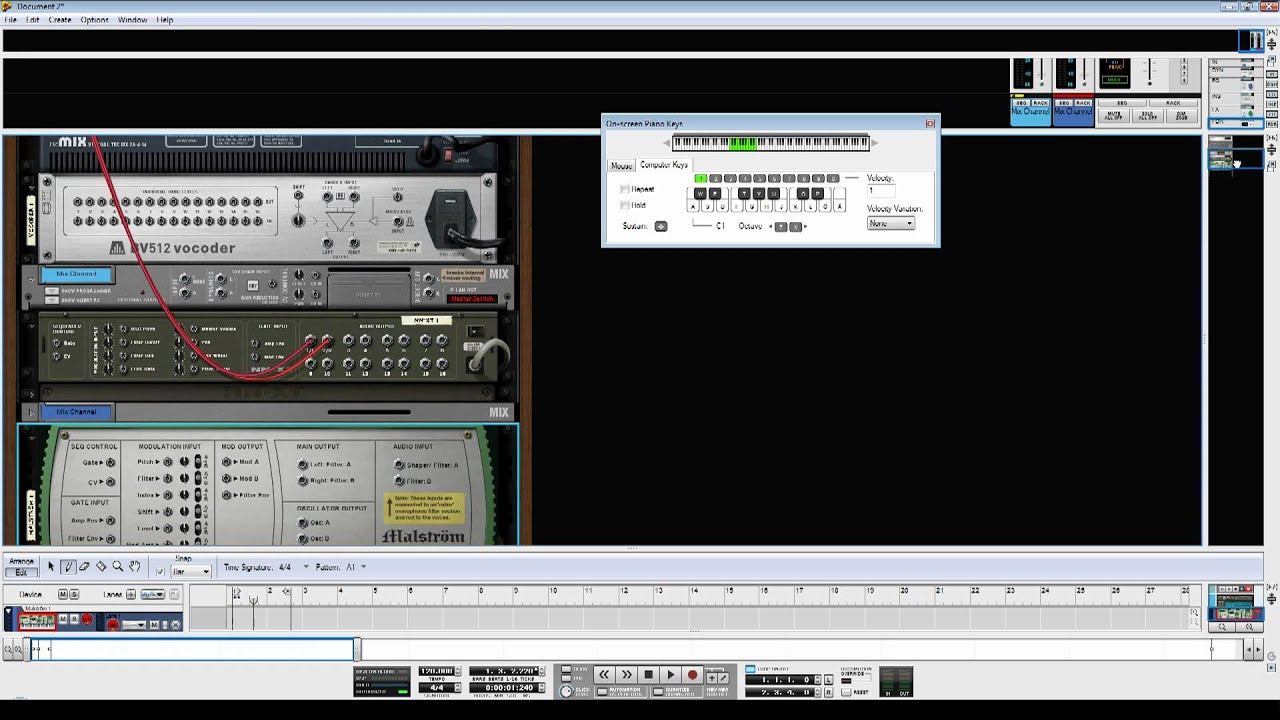
Task: Click the sequencer overview navigator thumbnail
Action: tap(1235, 603)
